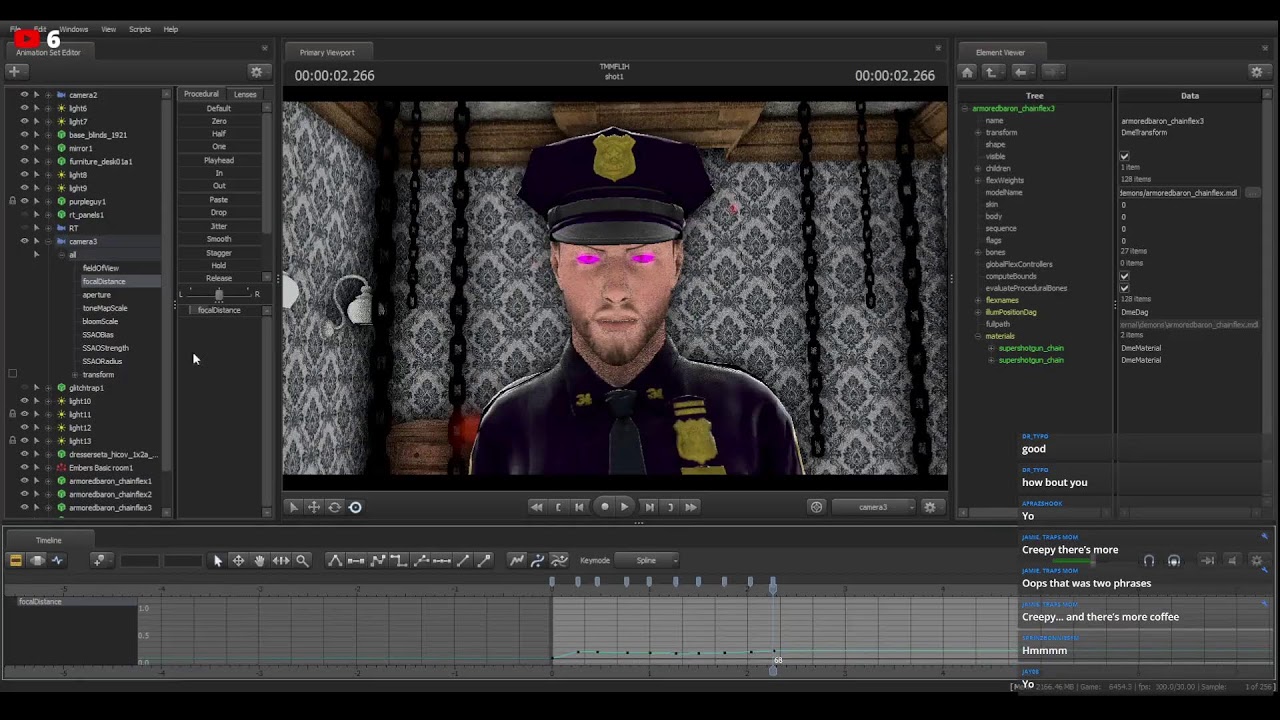
Task: Select the viewport rotate manipulator tool
Action: tap(335, 507)
